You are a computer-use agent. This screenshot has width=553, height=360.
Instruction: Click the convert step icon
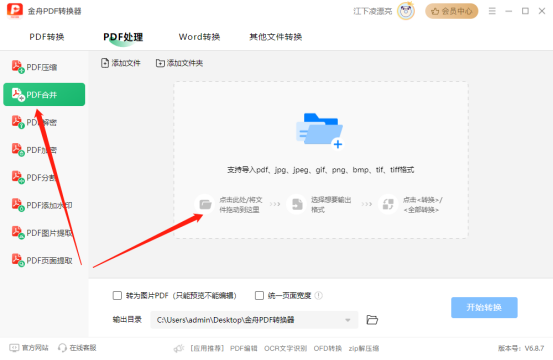coord(388,204)
